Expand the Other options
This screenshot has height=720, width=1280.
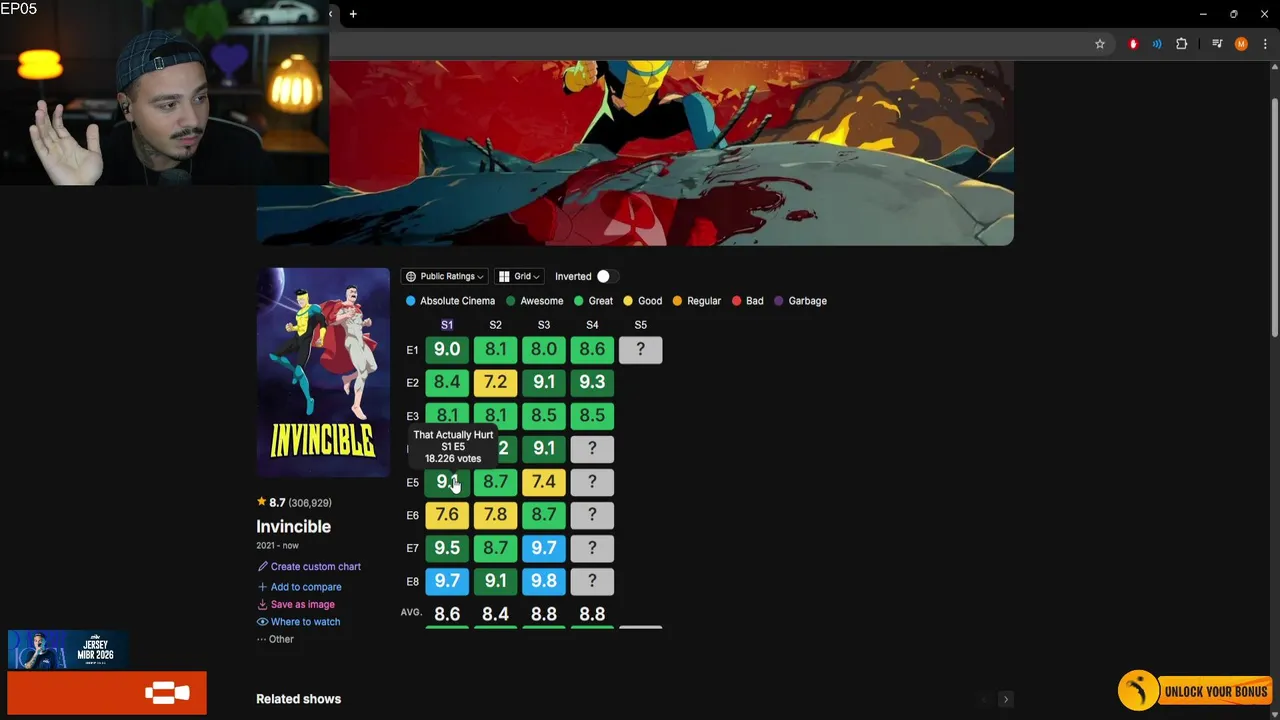tap(275, 640)
